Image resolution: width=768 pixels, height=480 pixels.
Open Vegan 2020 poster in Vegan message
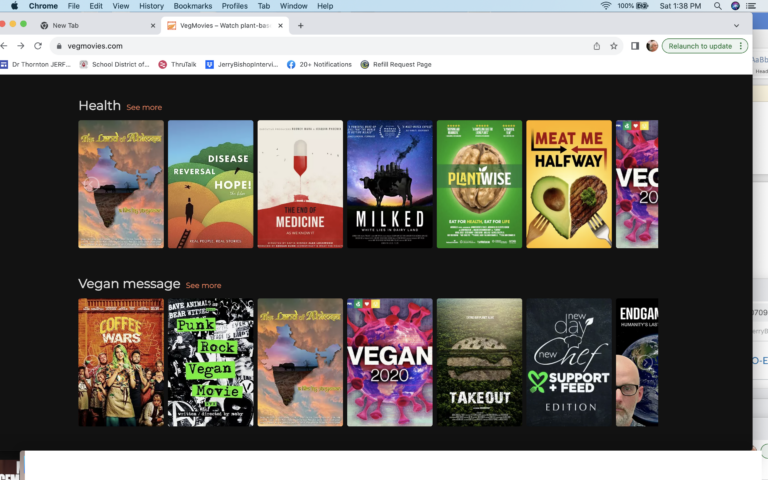pos(390,362)
